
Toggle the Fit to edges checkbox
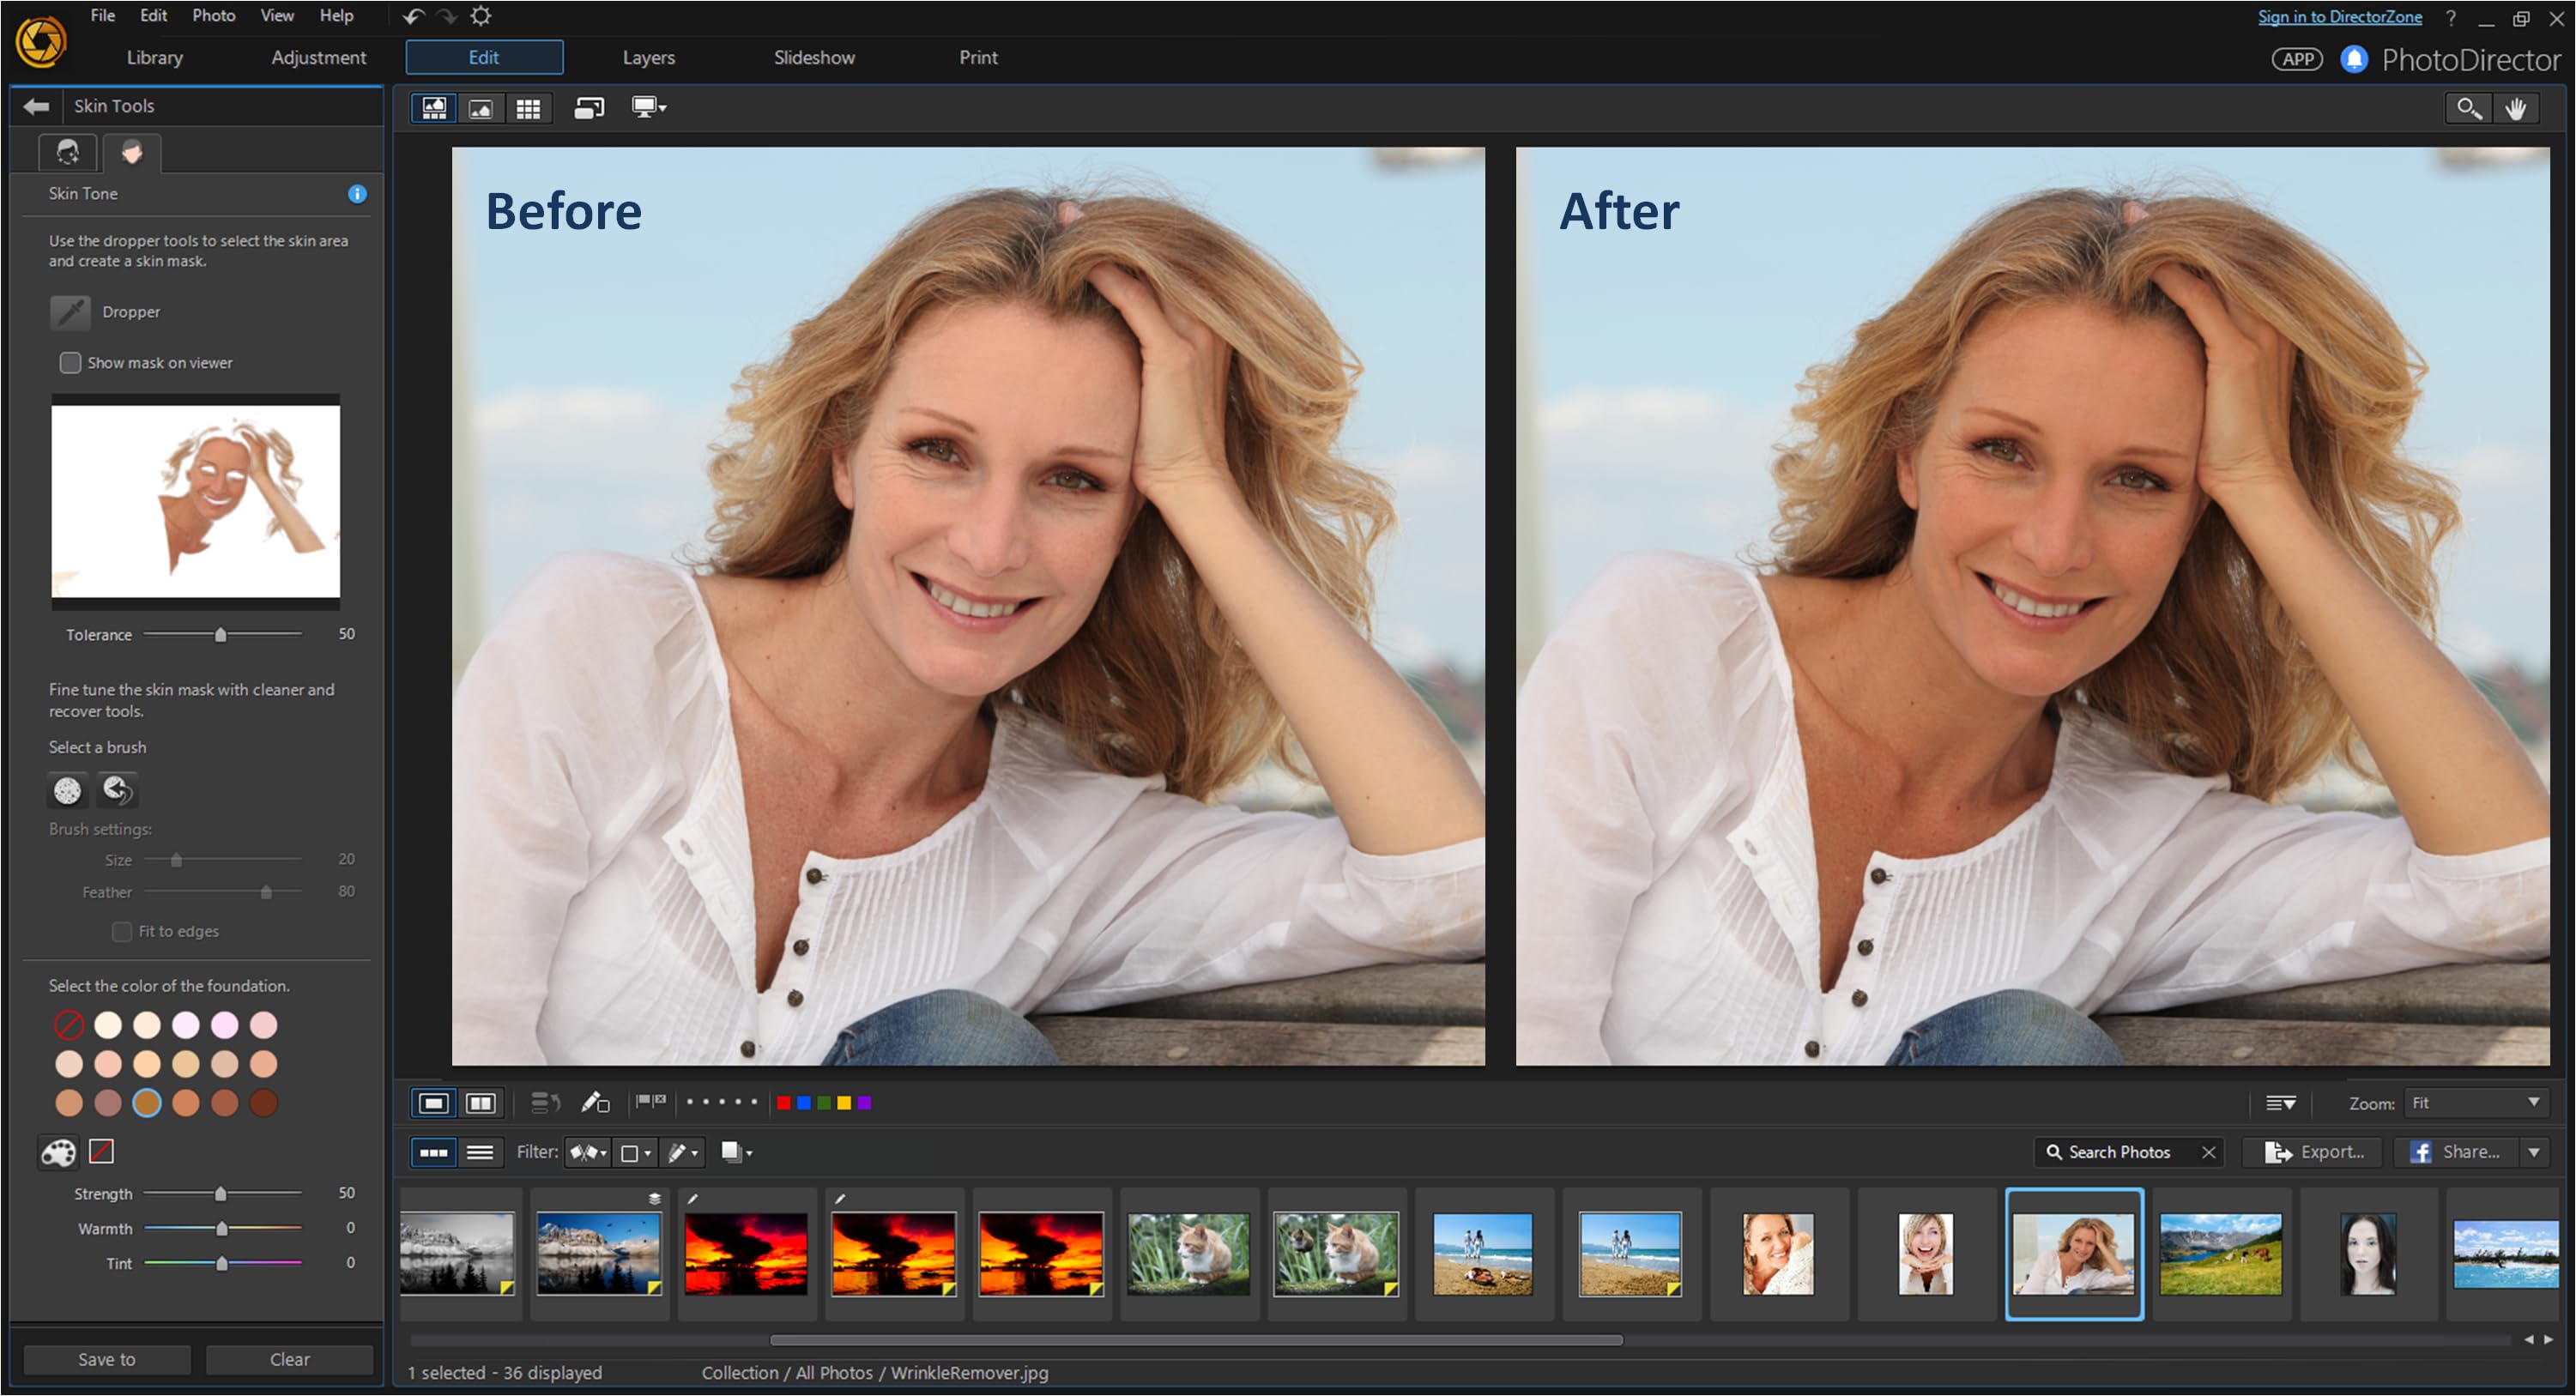pos(122,932)
